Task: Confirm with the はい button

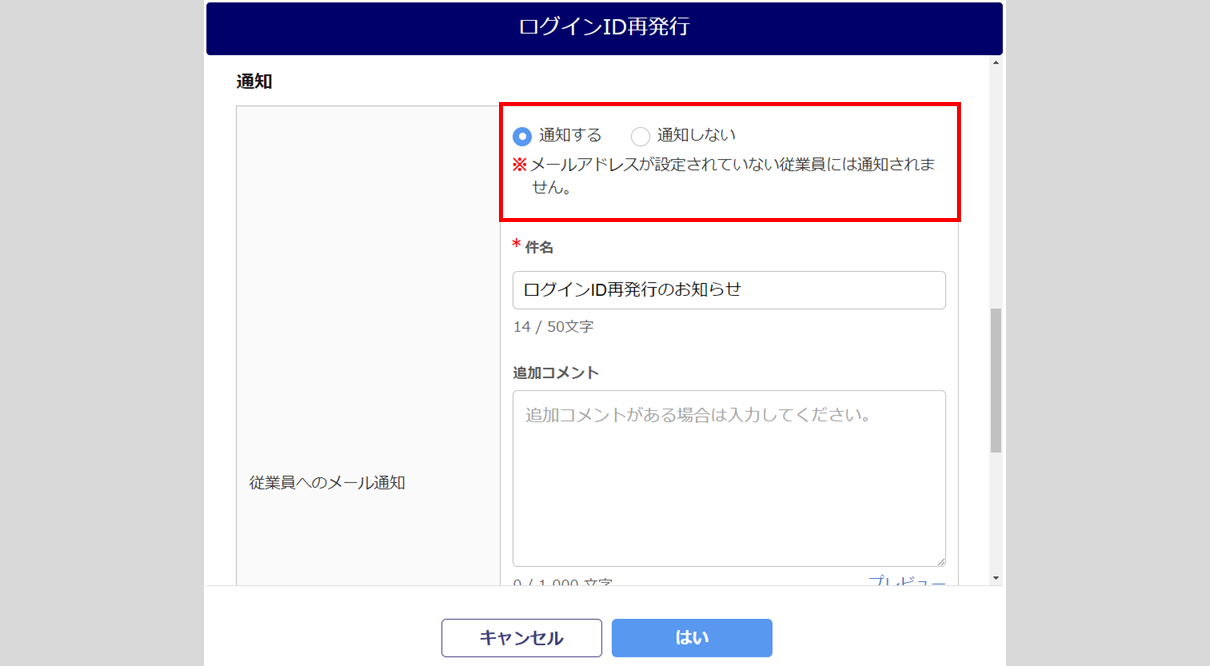Action: coord(692,638)
